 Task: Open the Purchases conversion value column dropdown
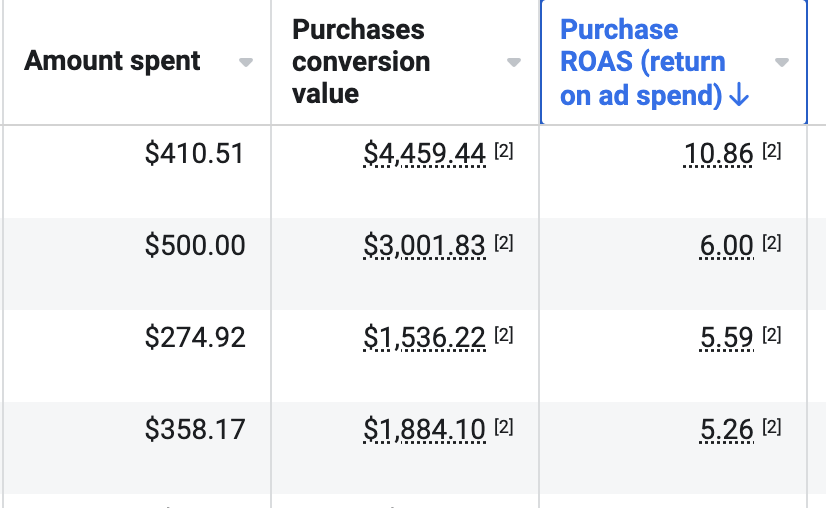[x=514, y=62]
